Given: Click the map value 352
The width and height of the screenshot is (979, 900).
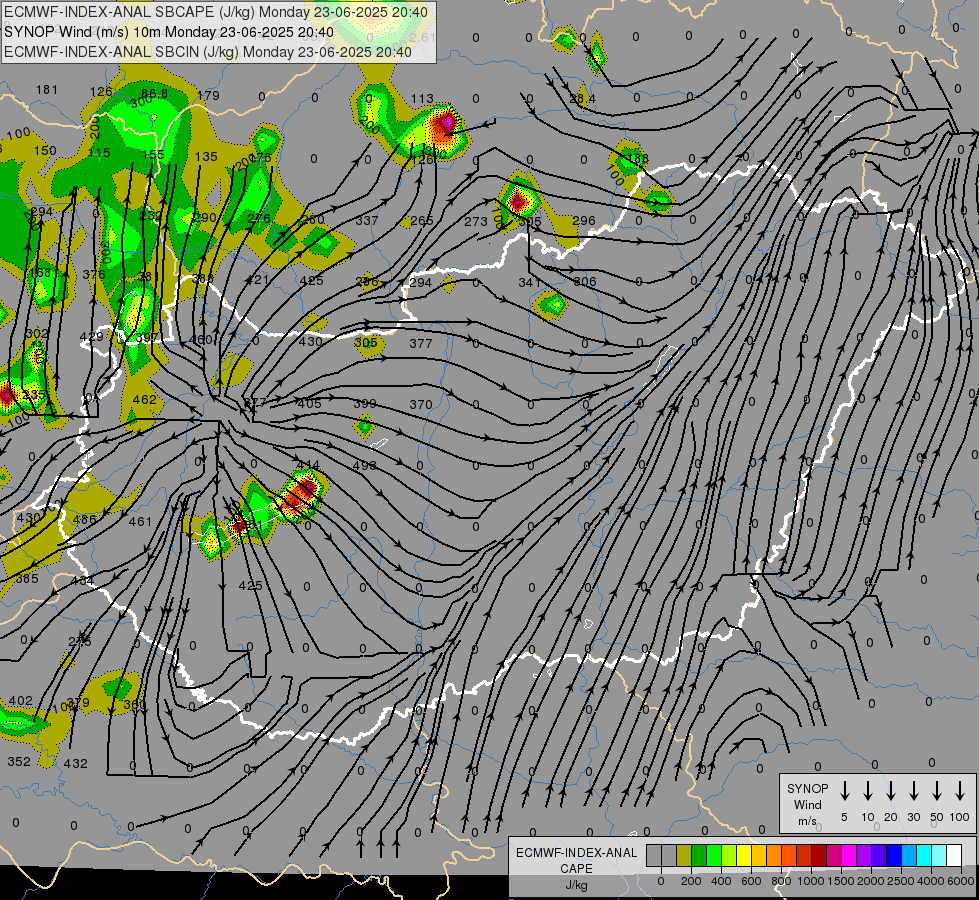Looking at the screenshot, I should tap(19, 761).
